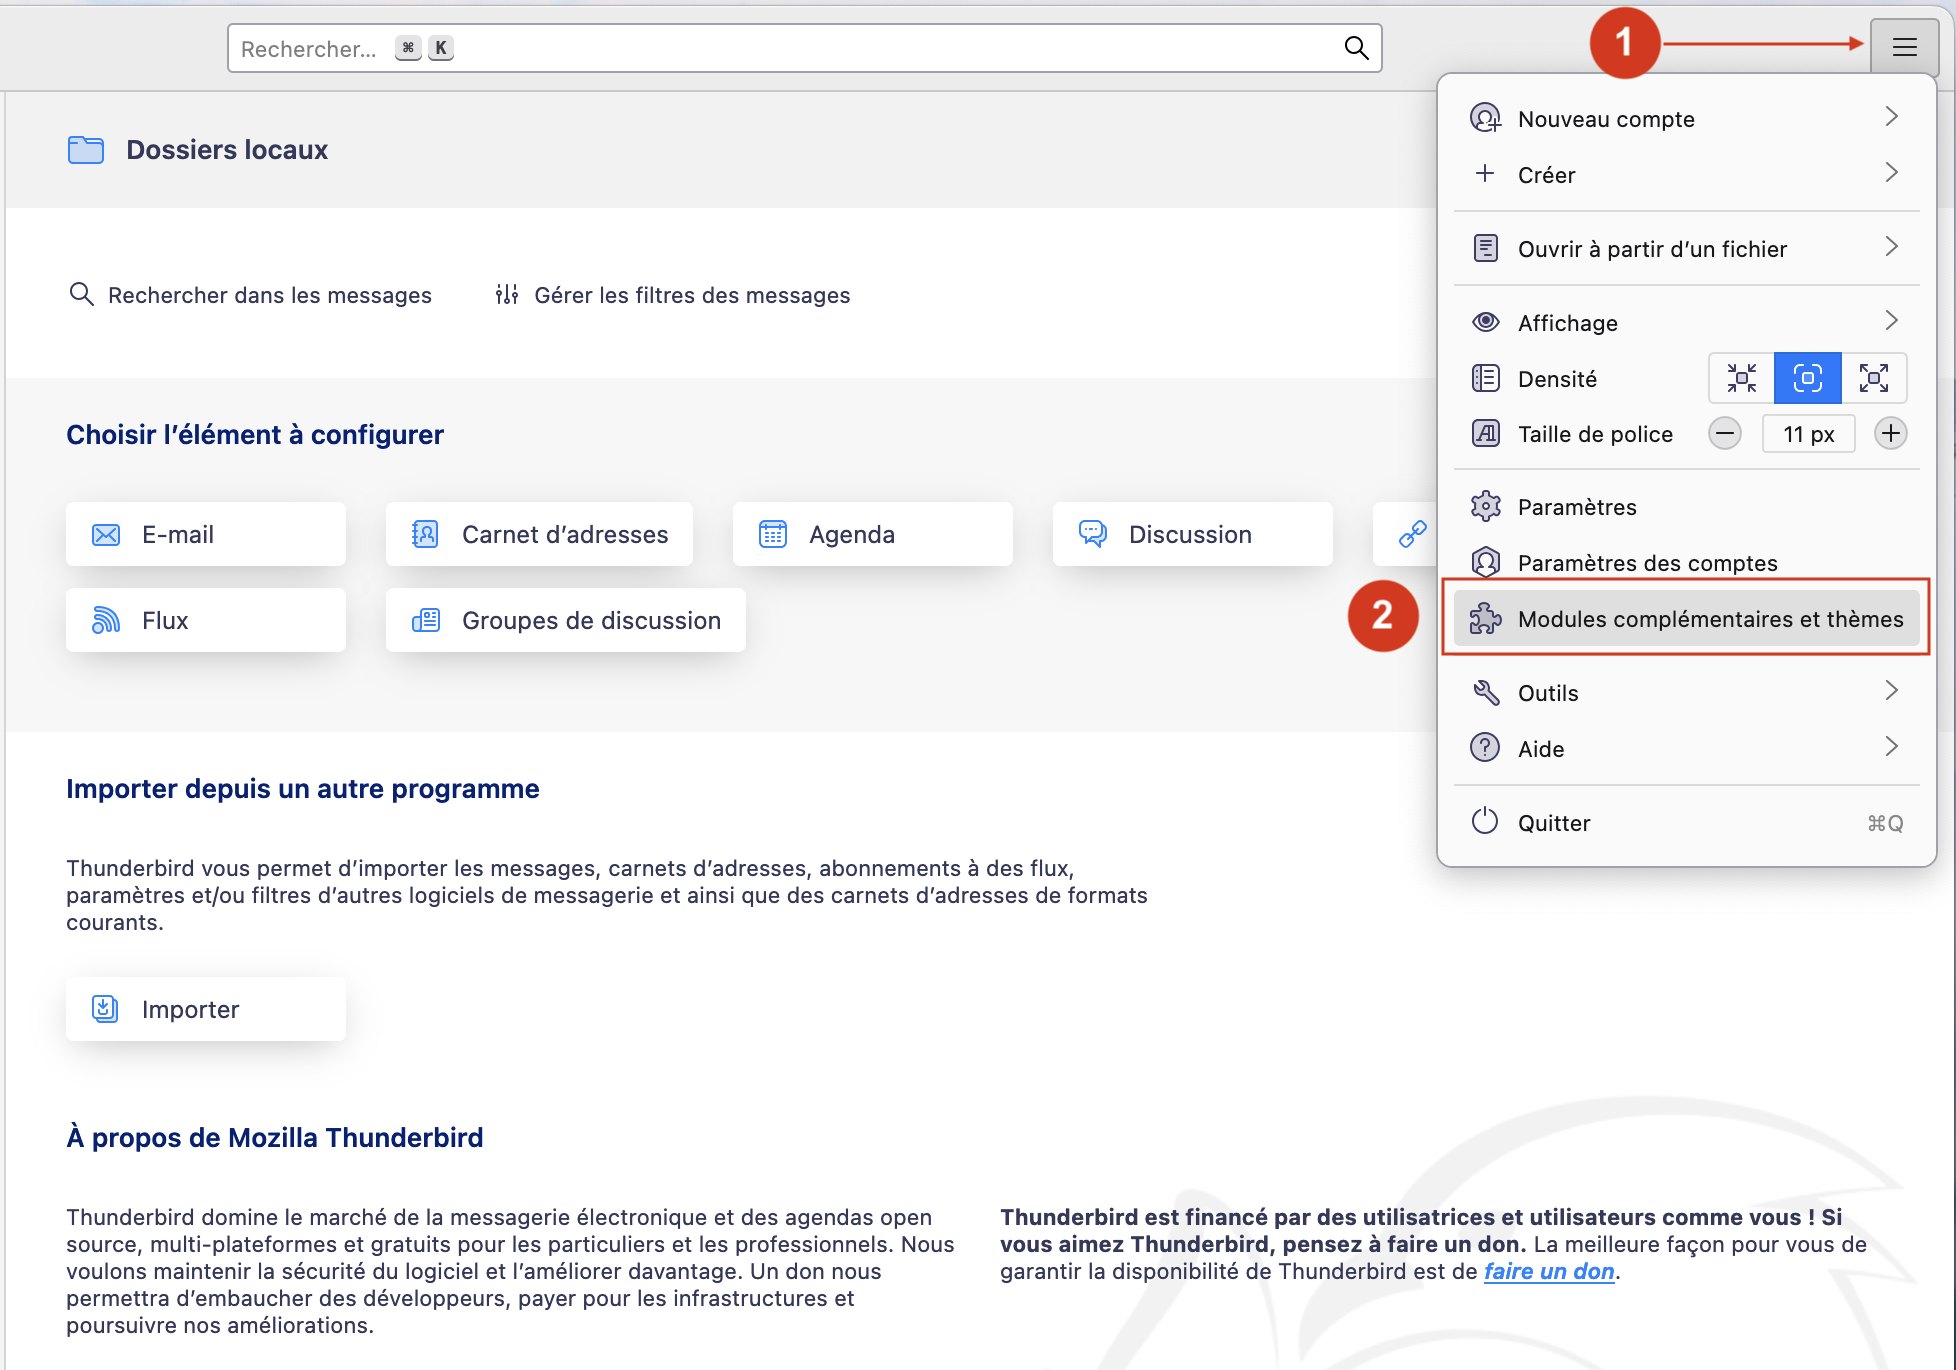Click the Taille de police icon

1486,434
